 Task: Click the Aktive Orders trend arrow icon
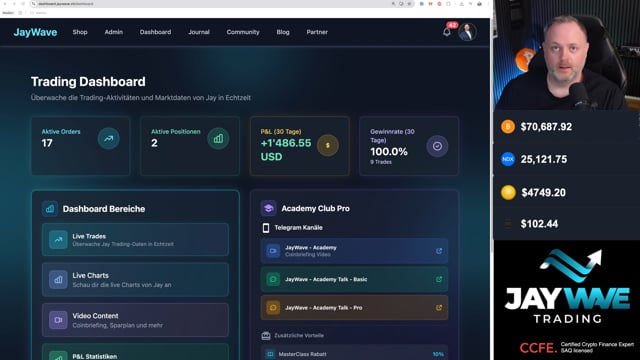[x=109, y=138]
